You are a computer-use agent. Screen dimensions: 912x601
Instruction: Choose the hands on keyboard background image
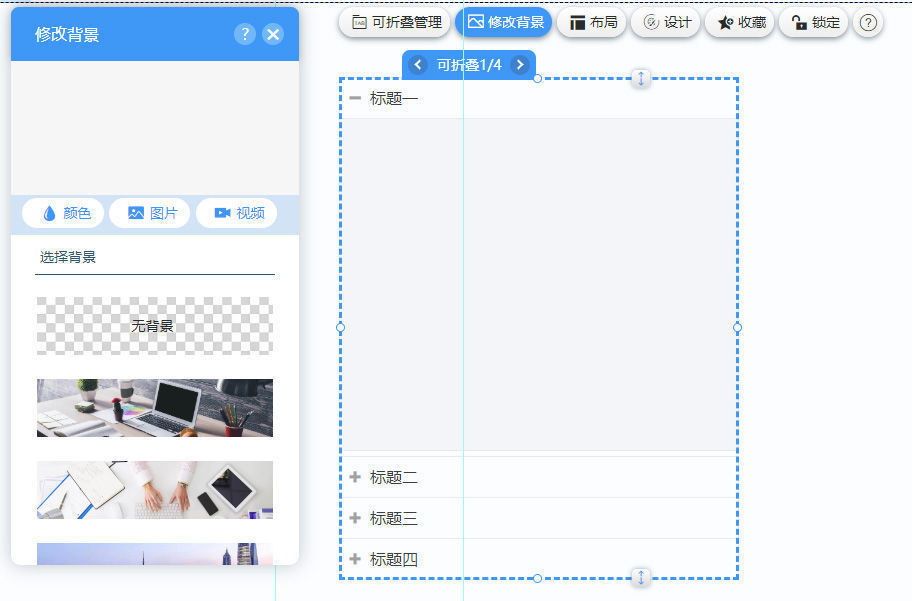point(154,490)
